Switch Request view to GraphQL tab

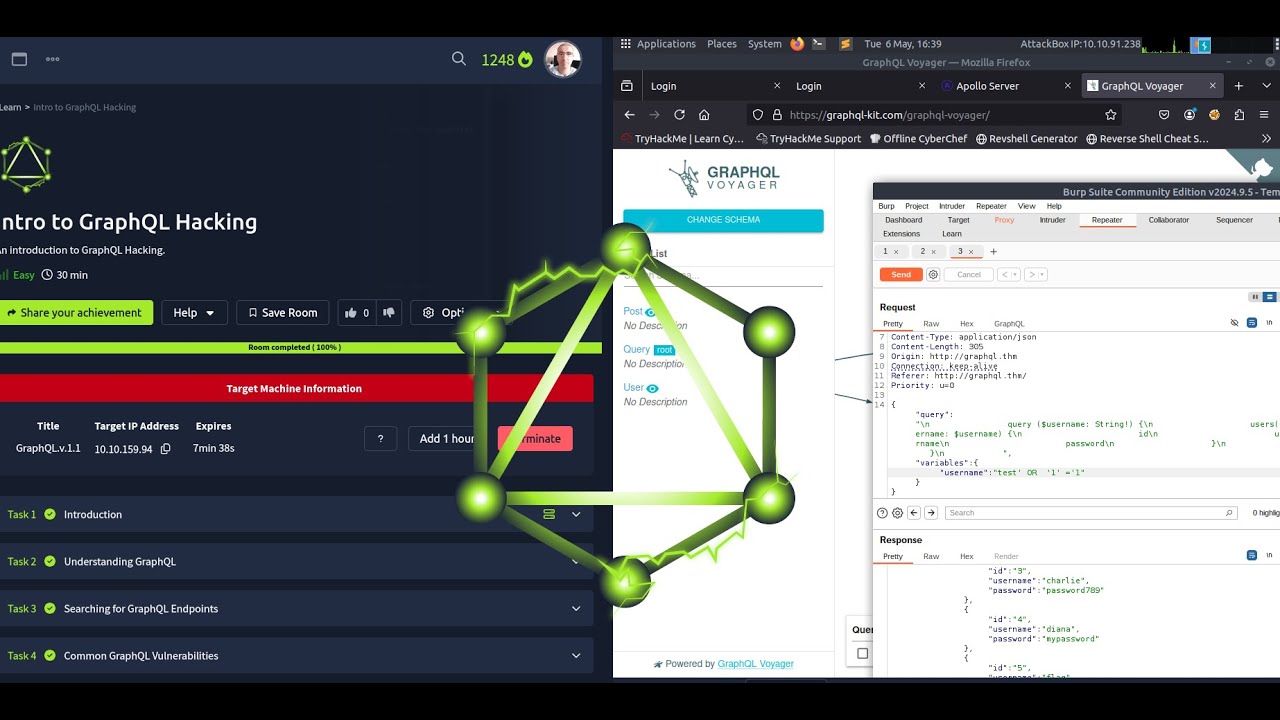coord(1009,324)
